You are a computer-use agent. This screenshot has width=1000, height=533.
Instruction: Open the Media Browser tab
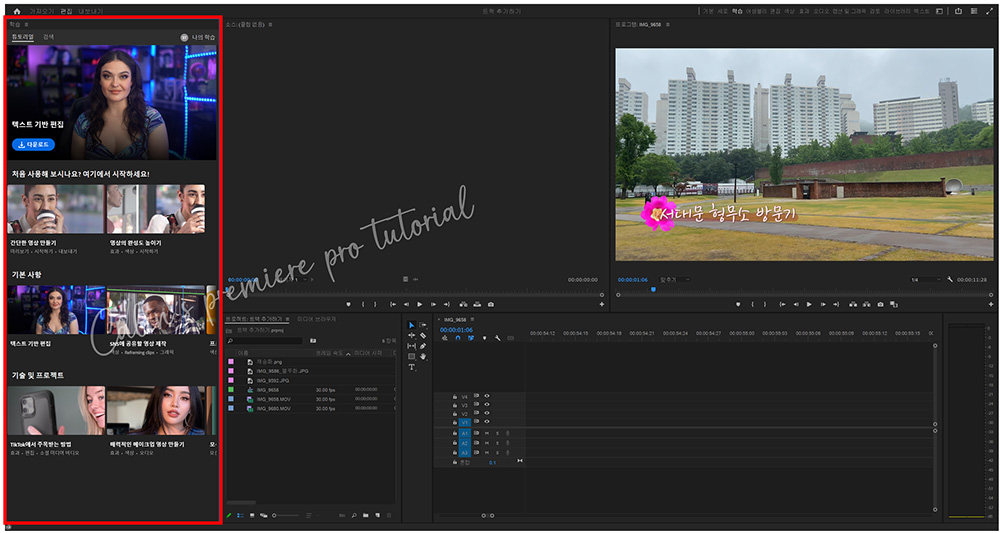coord(316,319)
